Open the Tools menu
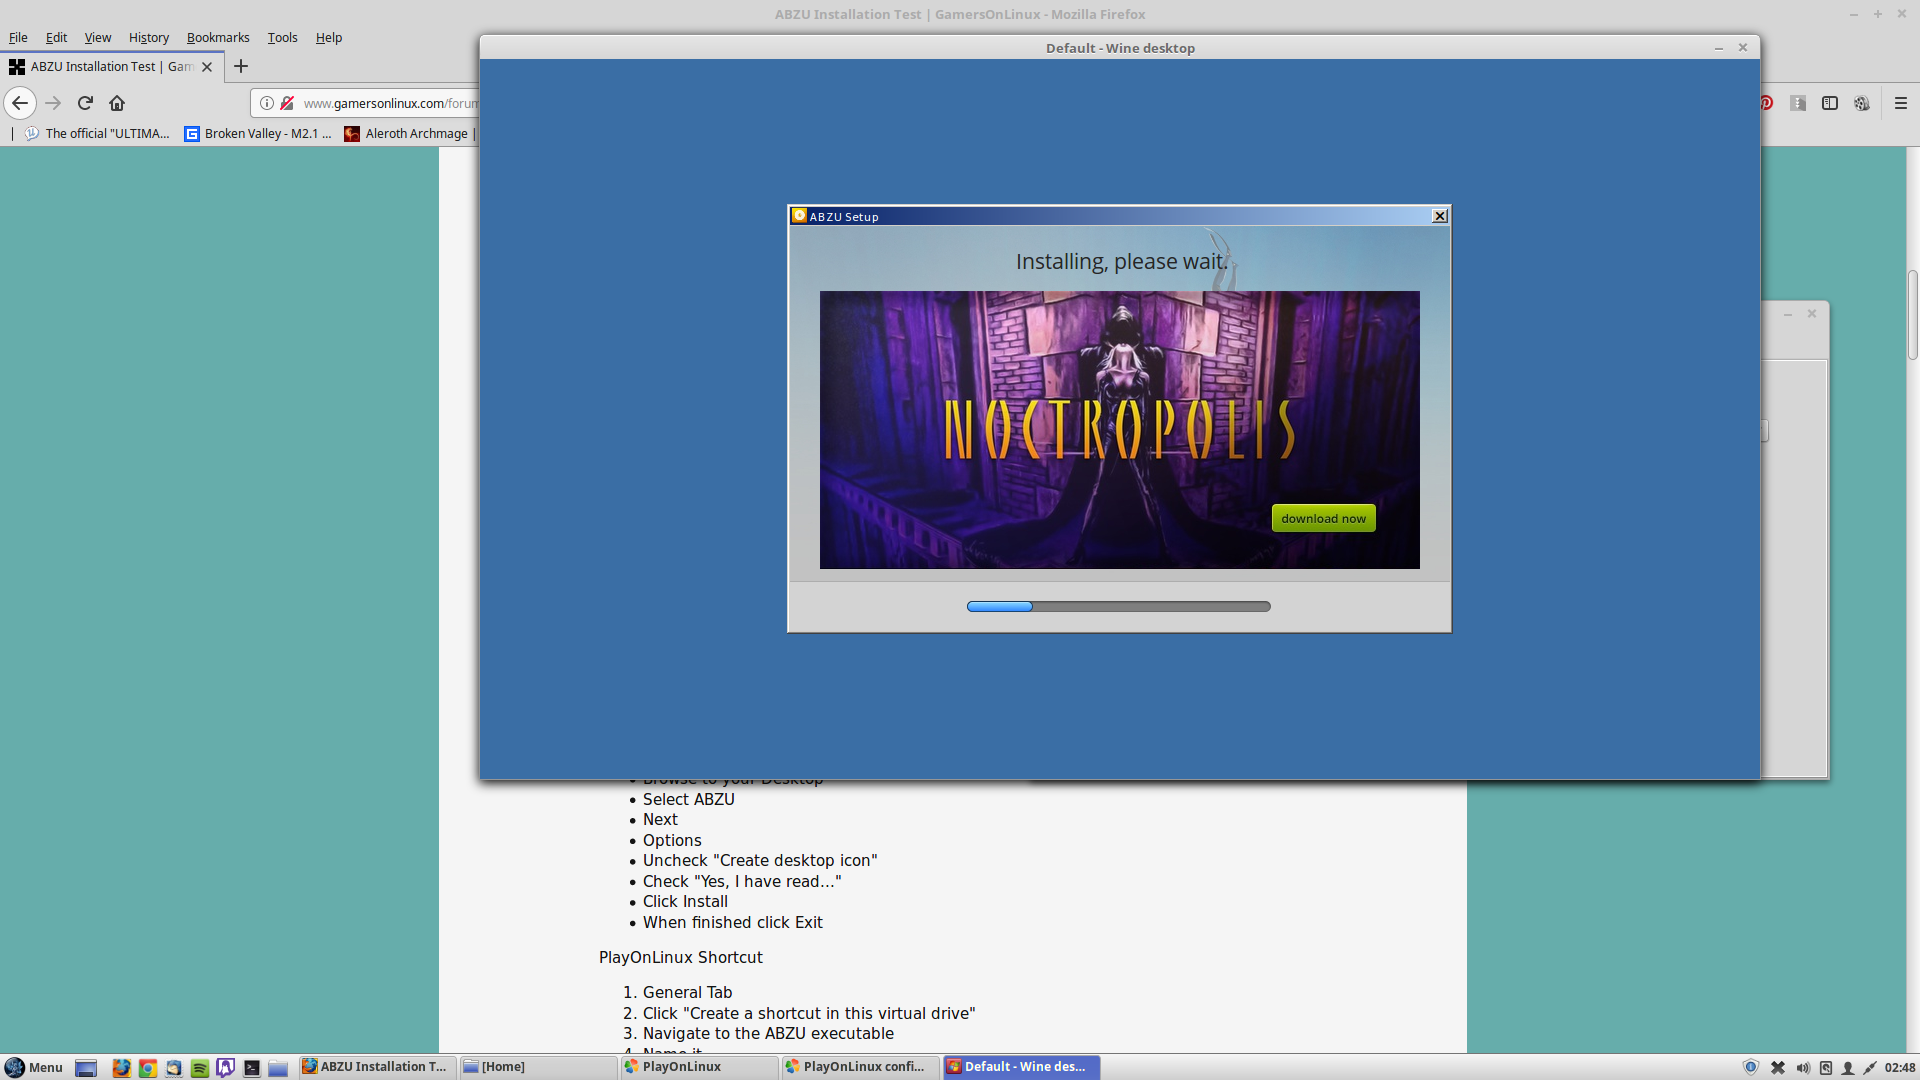 (282, 37)
